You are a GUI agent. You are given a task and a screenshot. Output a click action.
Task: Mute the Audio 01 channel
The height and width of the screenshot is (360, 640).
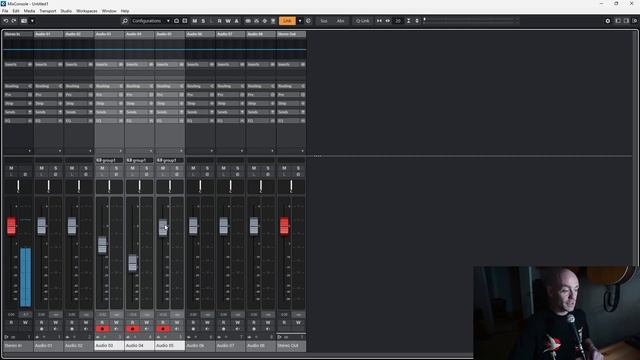[x=42, y=168]
